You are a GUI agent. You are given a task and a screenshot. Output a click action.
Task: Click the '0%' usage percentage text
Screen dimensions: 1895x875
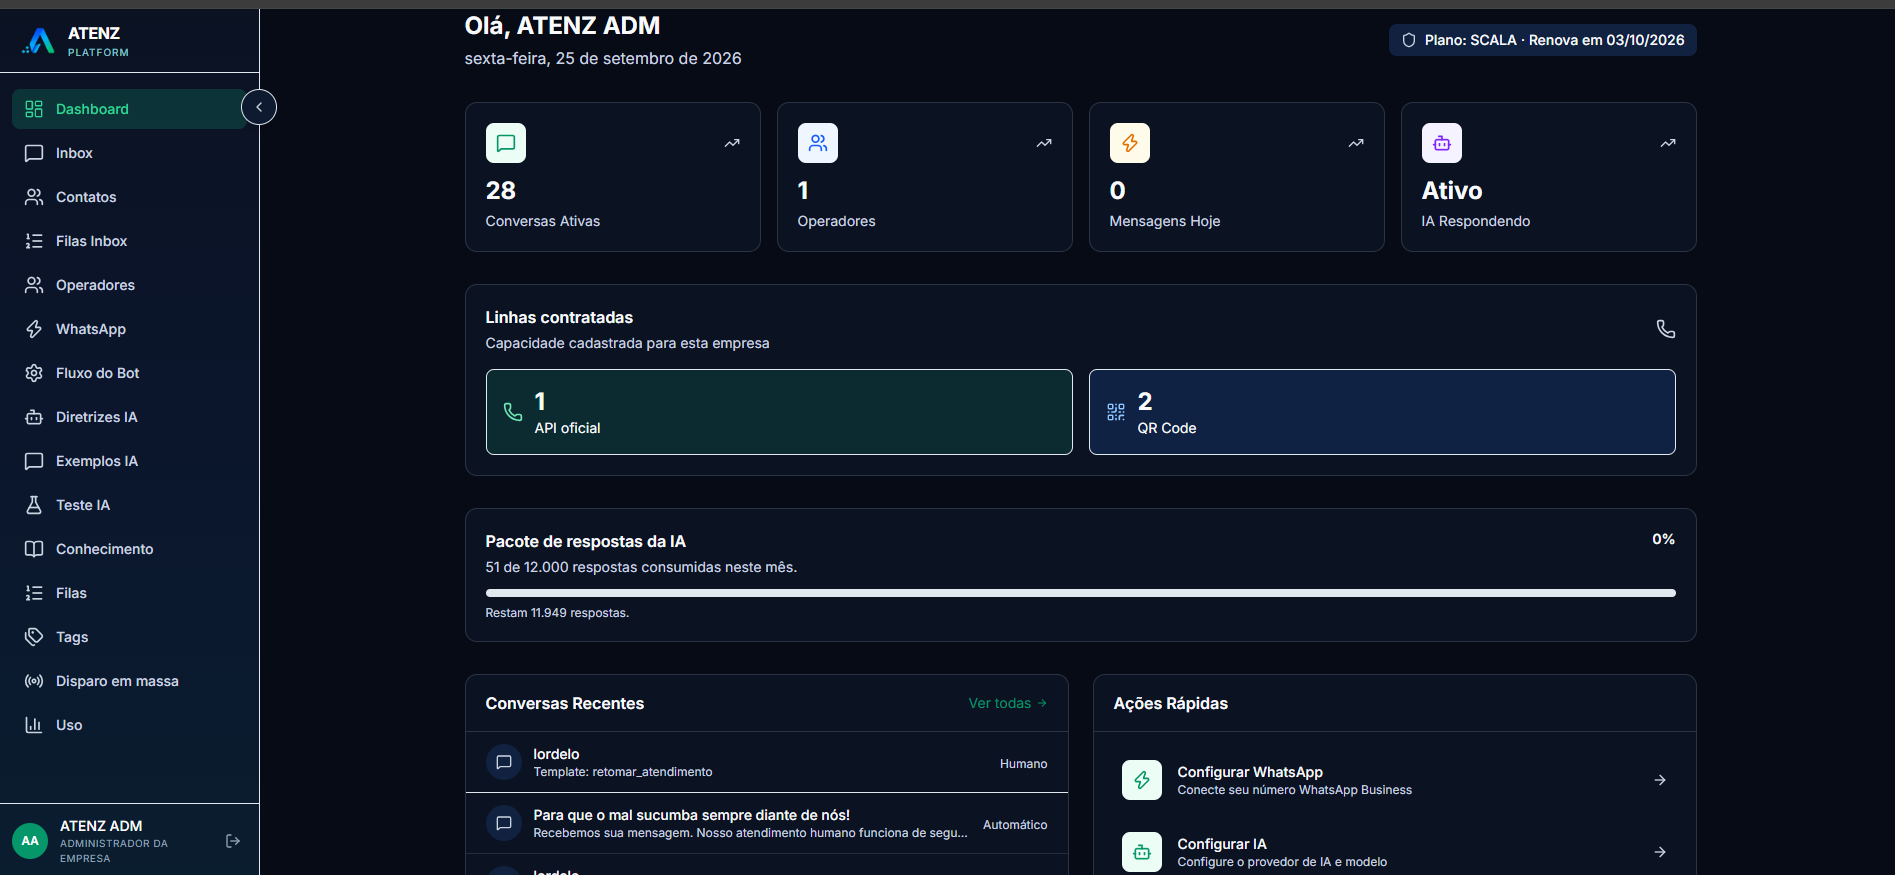1664,539
